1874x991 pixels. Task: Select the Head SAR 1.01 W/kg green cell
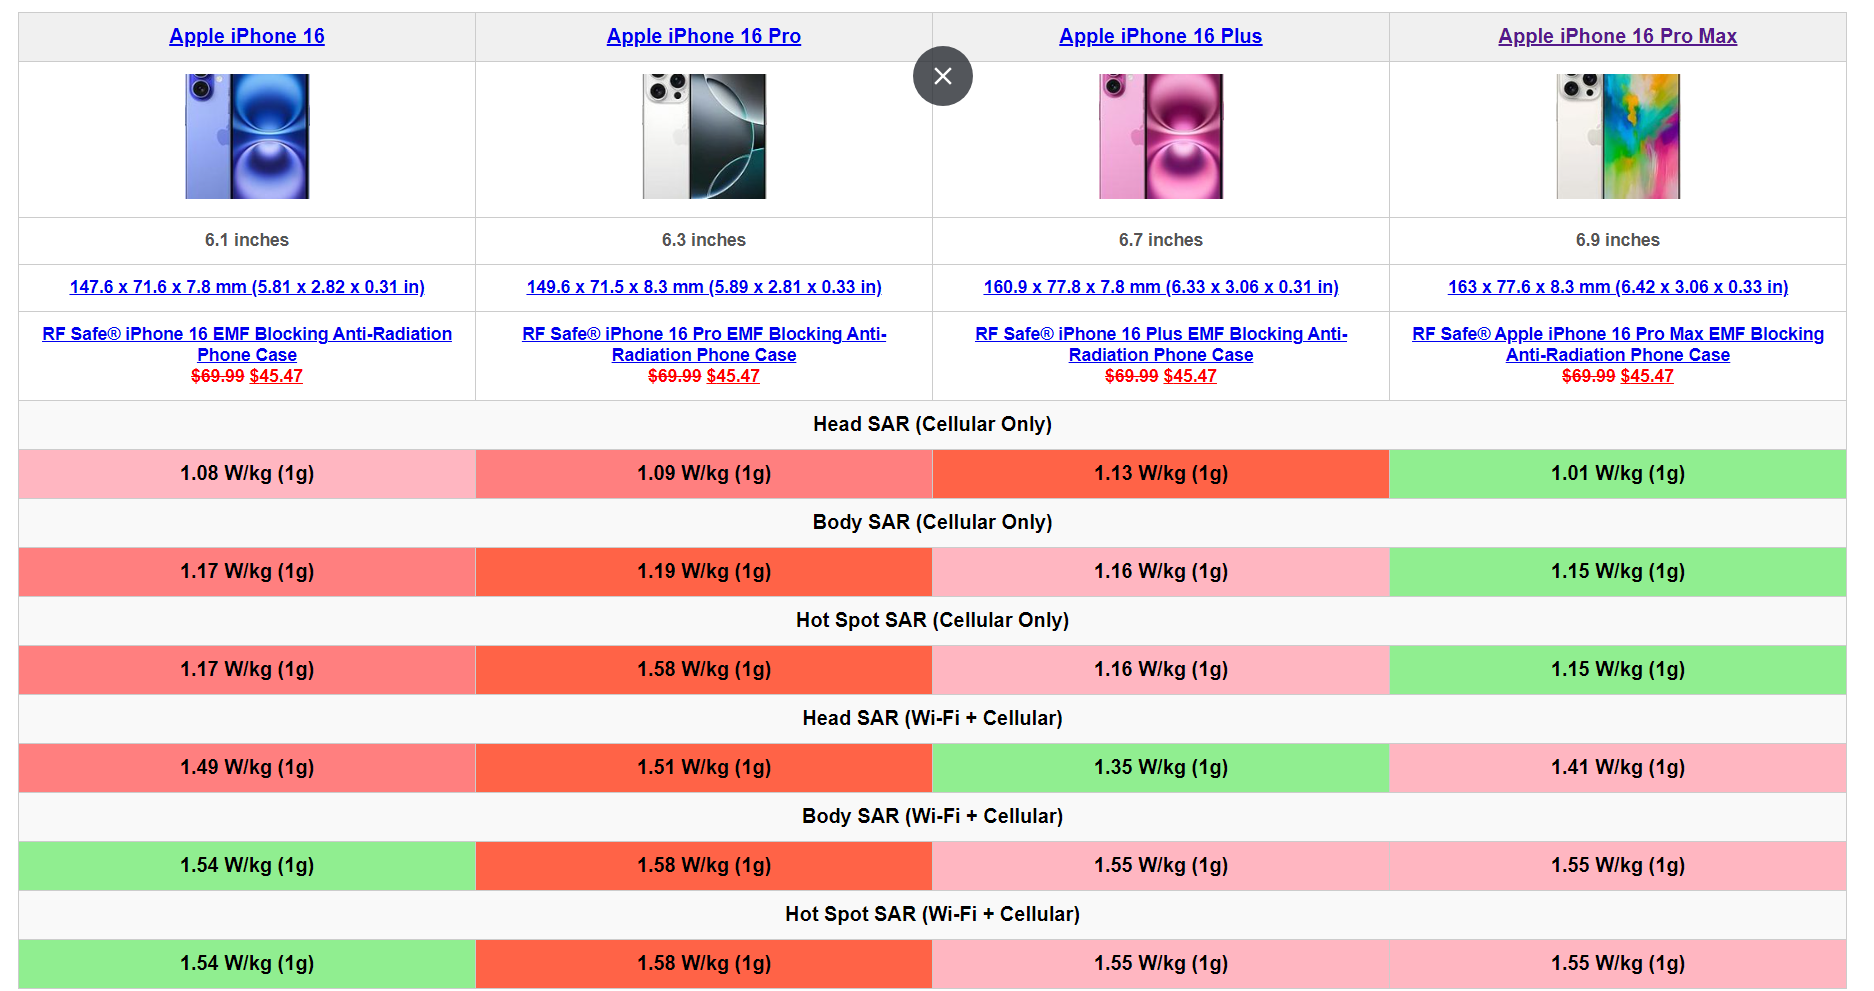1617,473
